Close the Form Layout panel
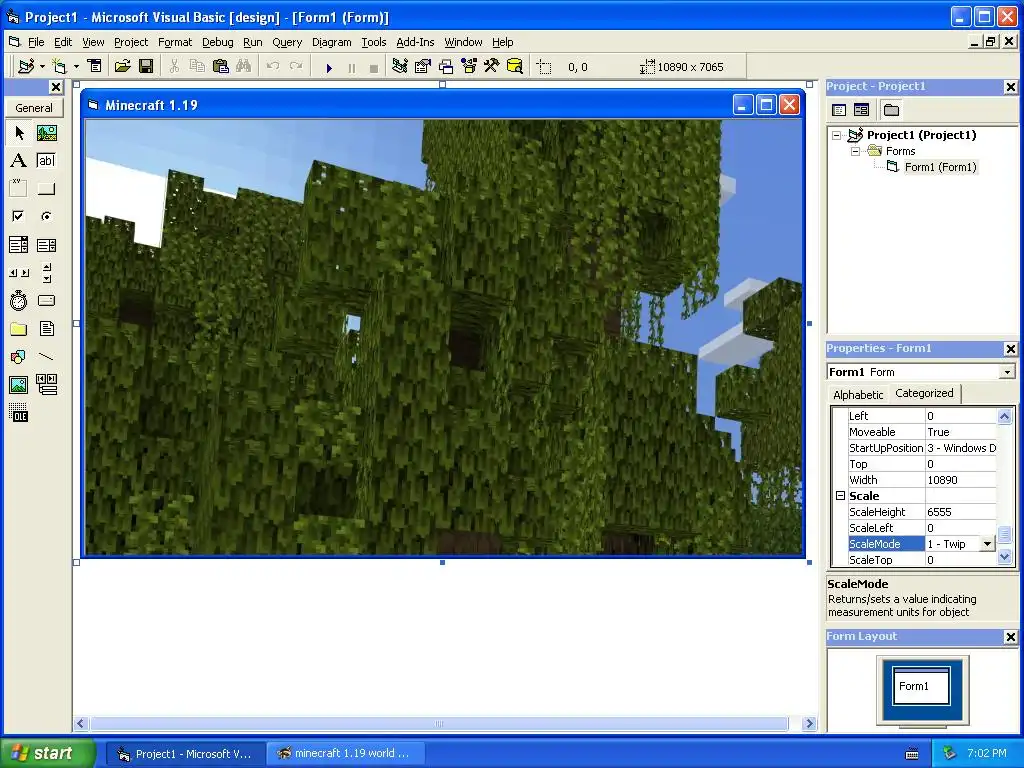Screen dimensions: 1024x768 pyautogui.click(x=1010, y=637)
